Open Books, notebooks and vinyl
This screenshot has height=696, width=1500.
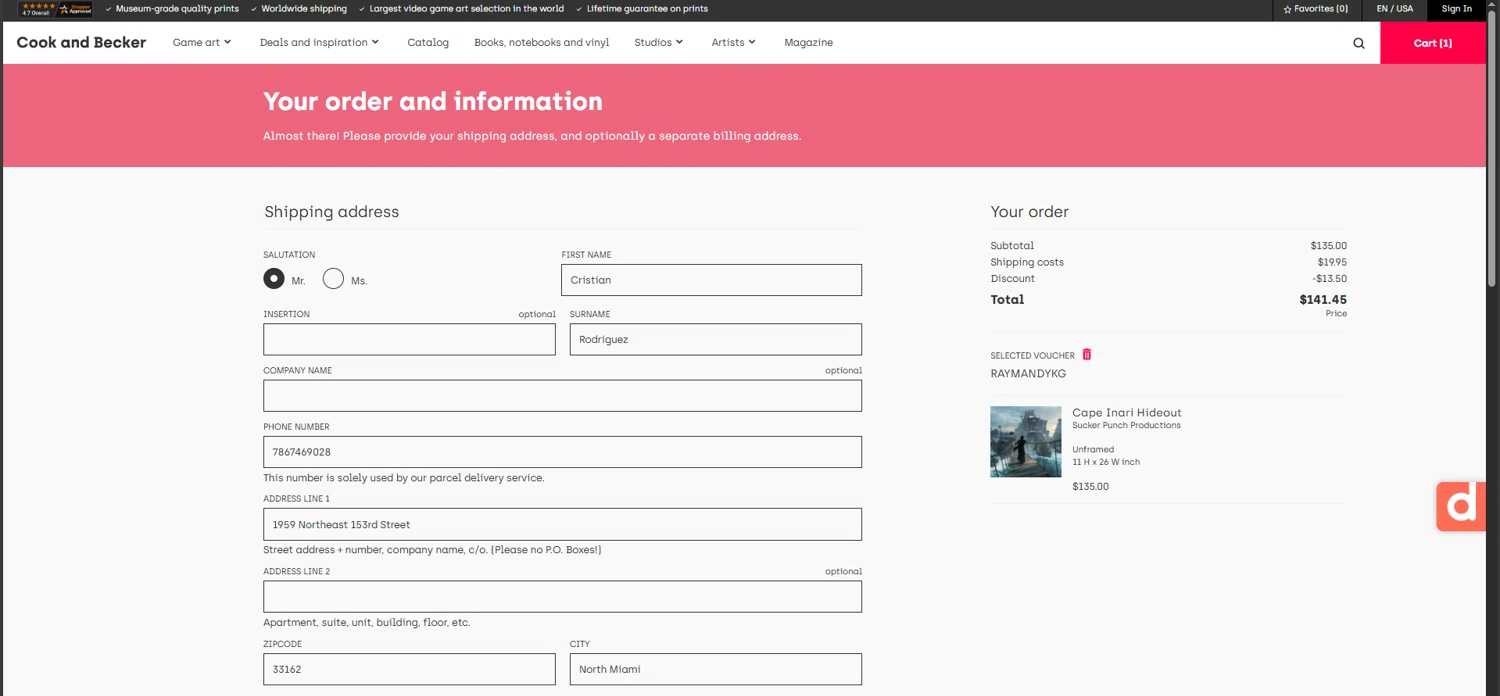pyautogui.click(x=541, y=43)
